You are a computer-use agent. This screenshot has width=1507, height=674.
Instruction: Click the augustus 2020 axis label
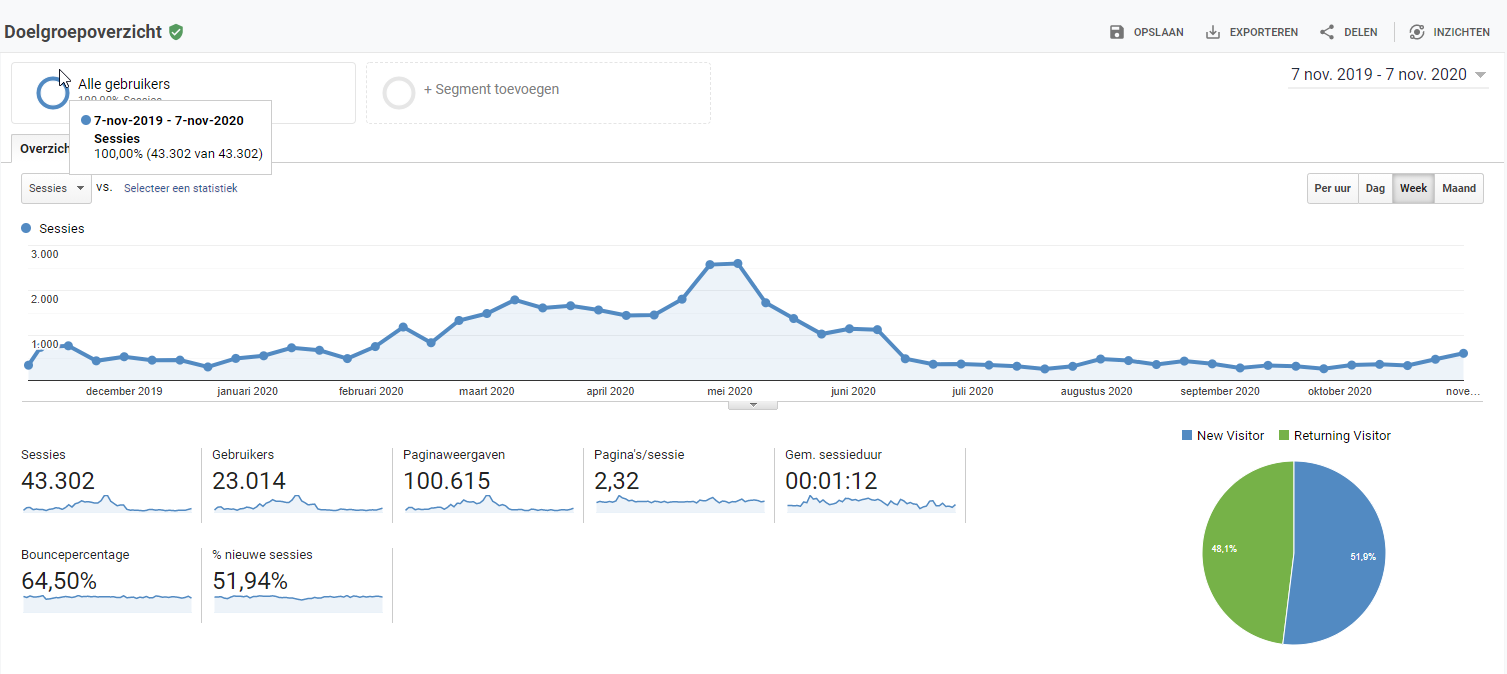(x=1097, y=392)
